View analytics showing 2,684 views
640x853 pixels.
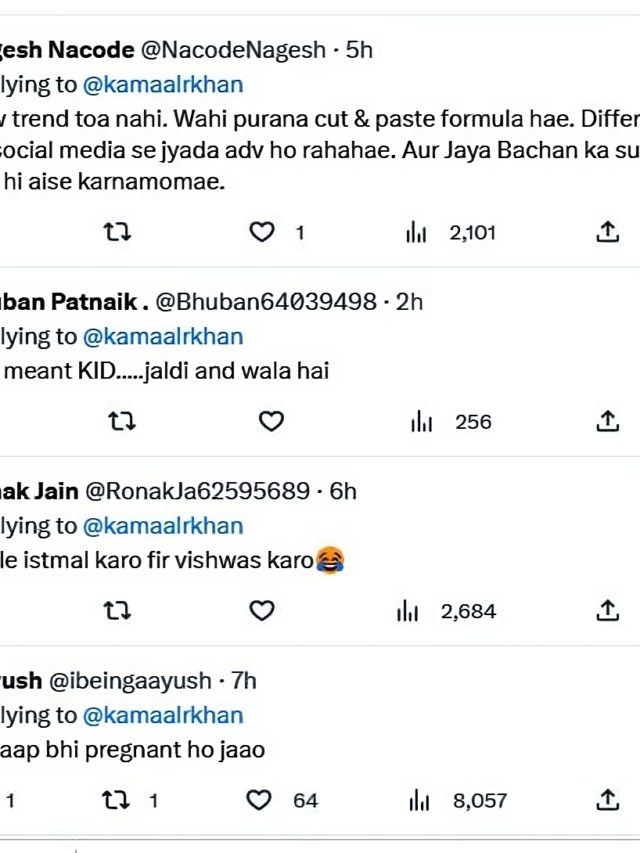point(446,611)
